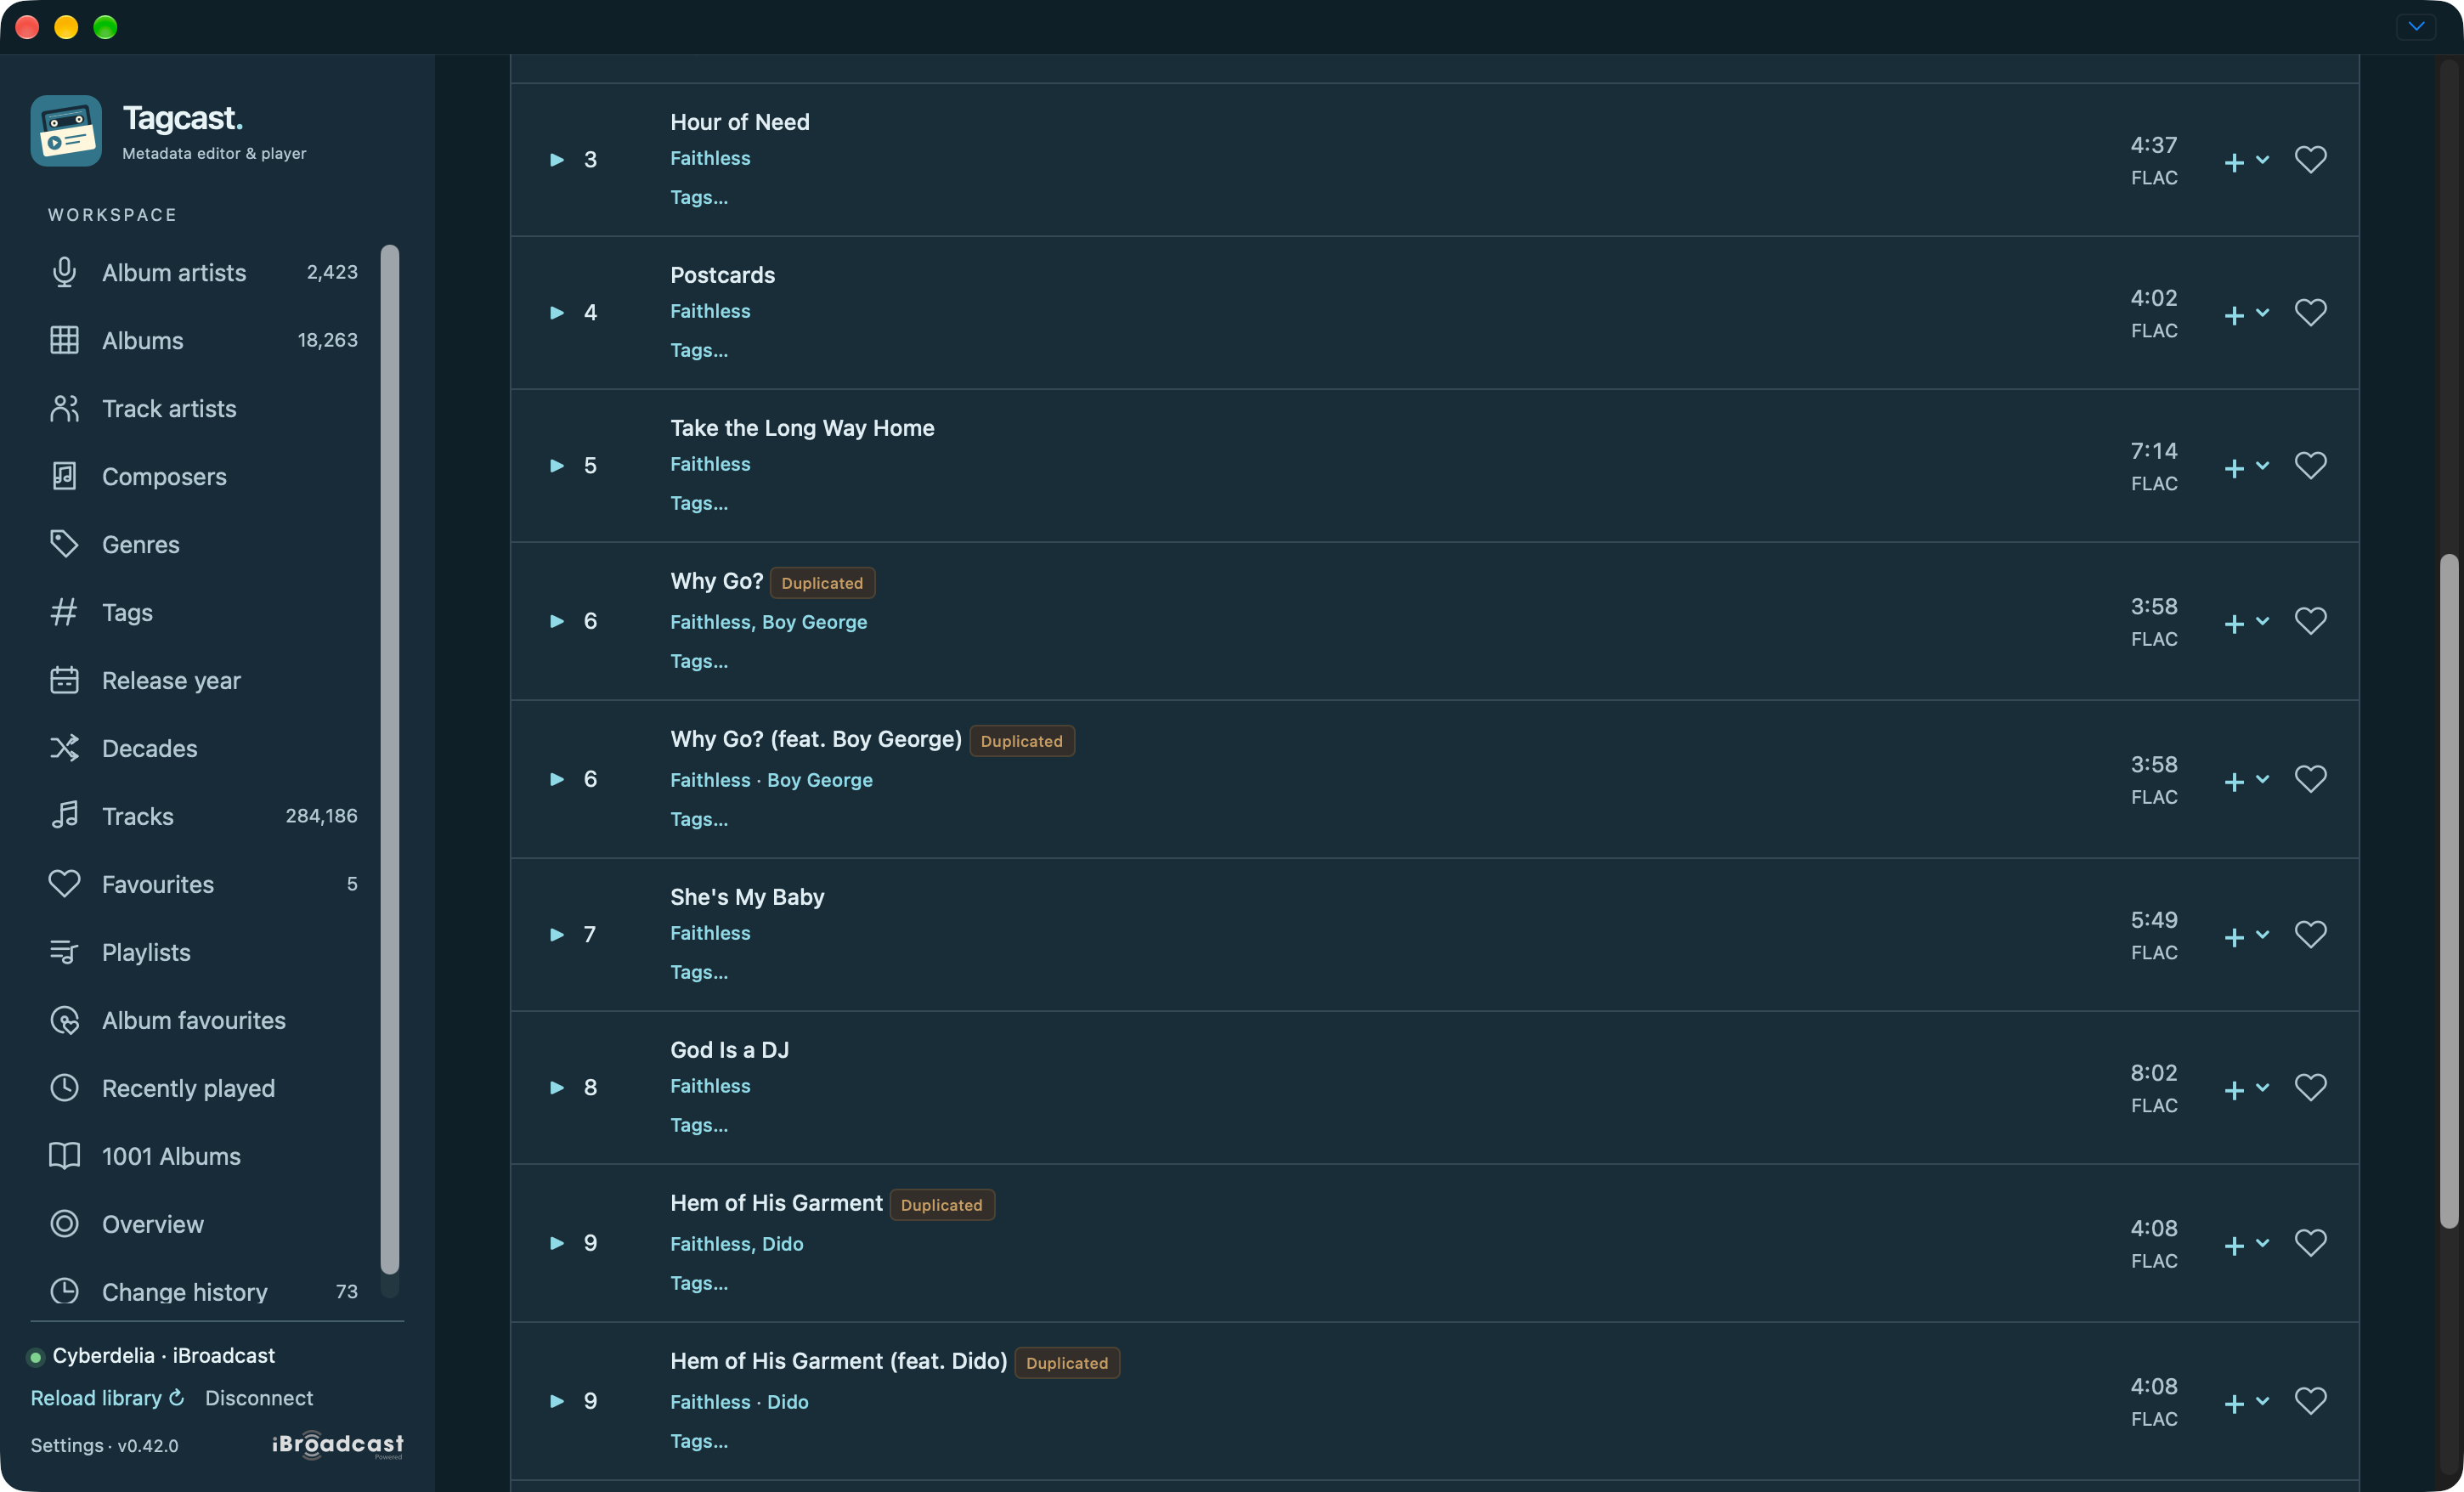Screen dimensions: 2464x1492
Task: Open add menu chevron for God Is a DJ
Action: click(2262, 1088)
